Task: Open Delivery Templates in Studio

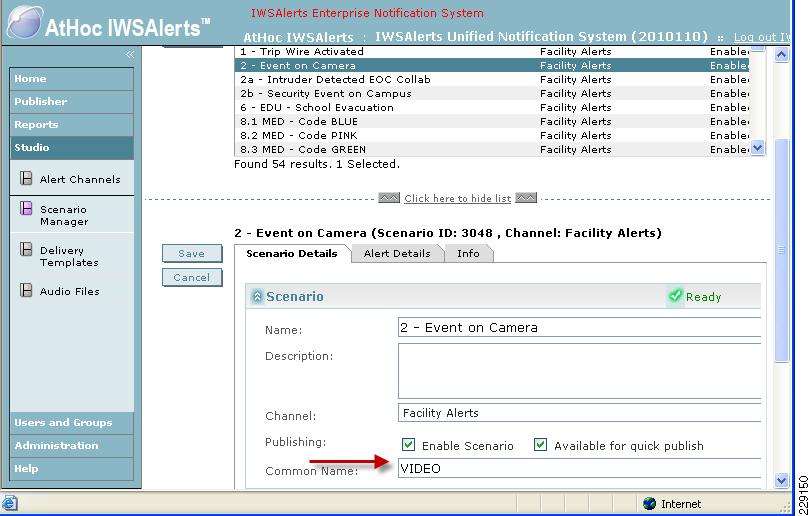Action: click(x=69, y=256)
